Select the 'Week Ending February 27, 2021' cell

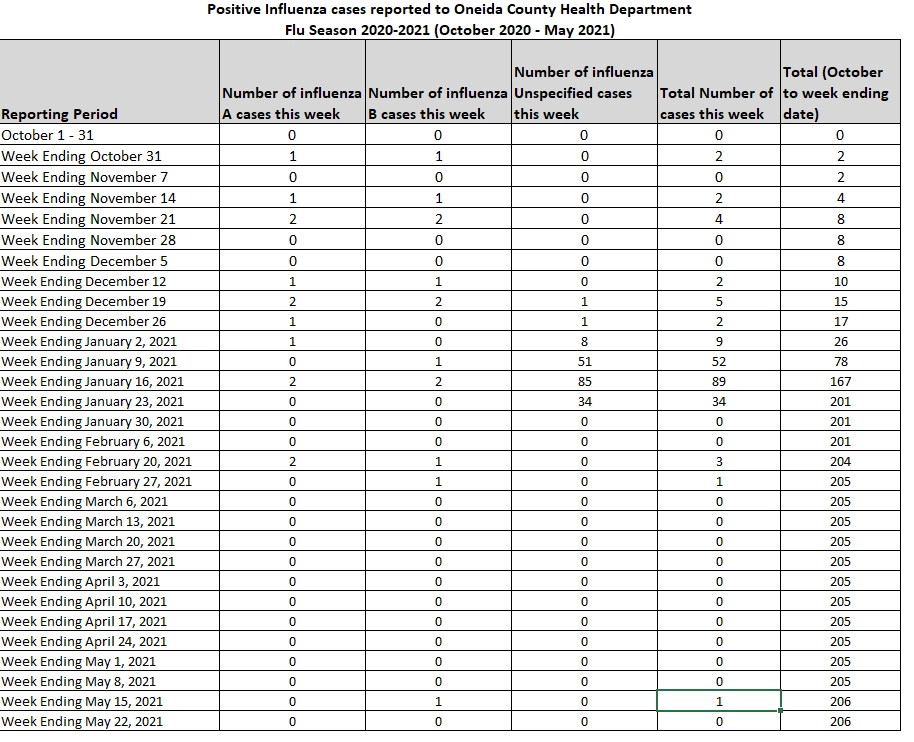click(x=110, y=481)
